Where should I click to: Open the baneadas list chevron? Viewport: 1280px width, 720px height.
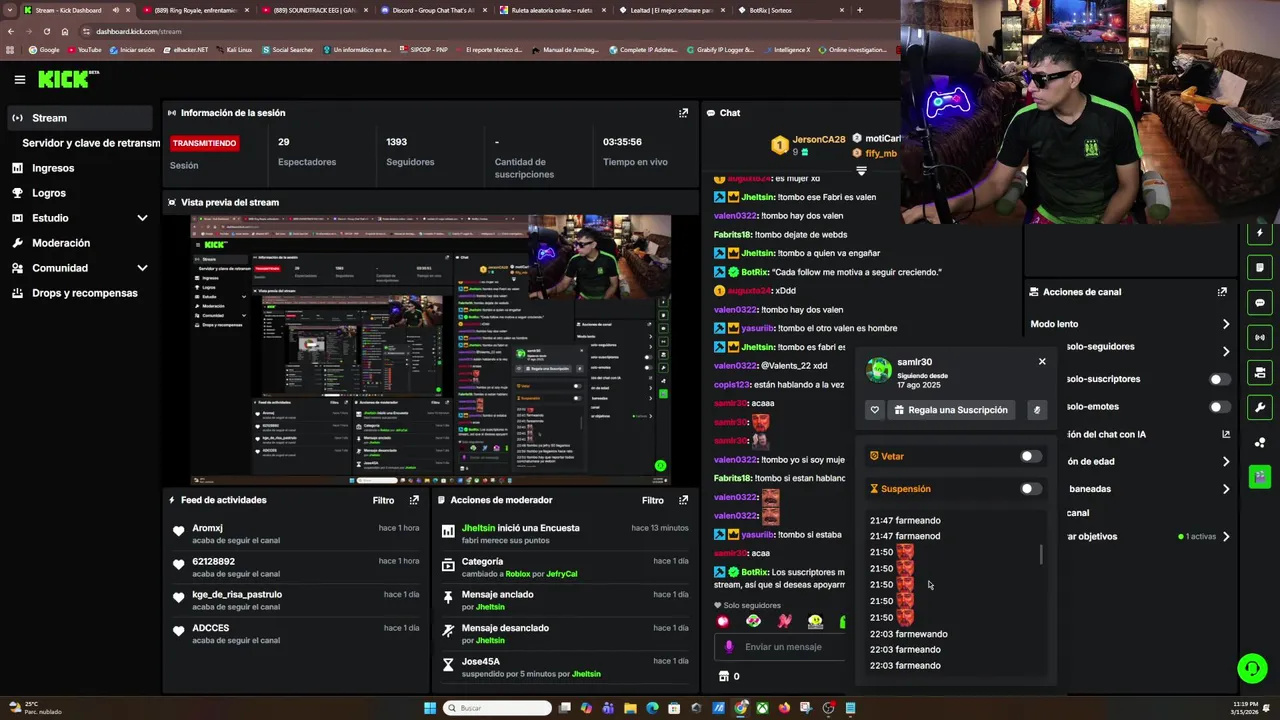click(1226, 489)
